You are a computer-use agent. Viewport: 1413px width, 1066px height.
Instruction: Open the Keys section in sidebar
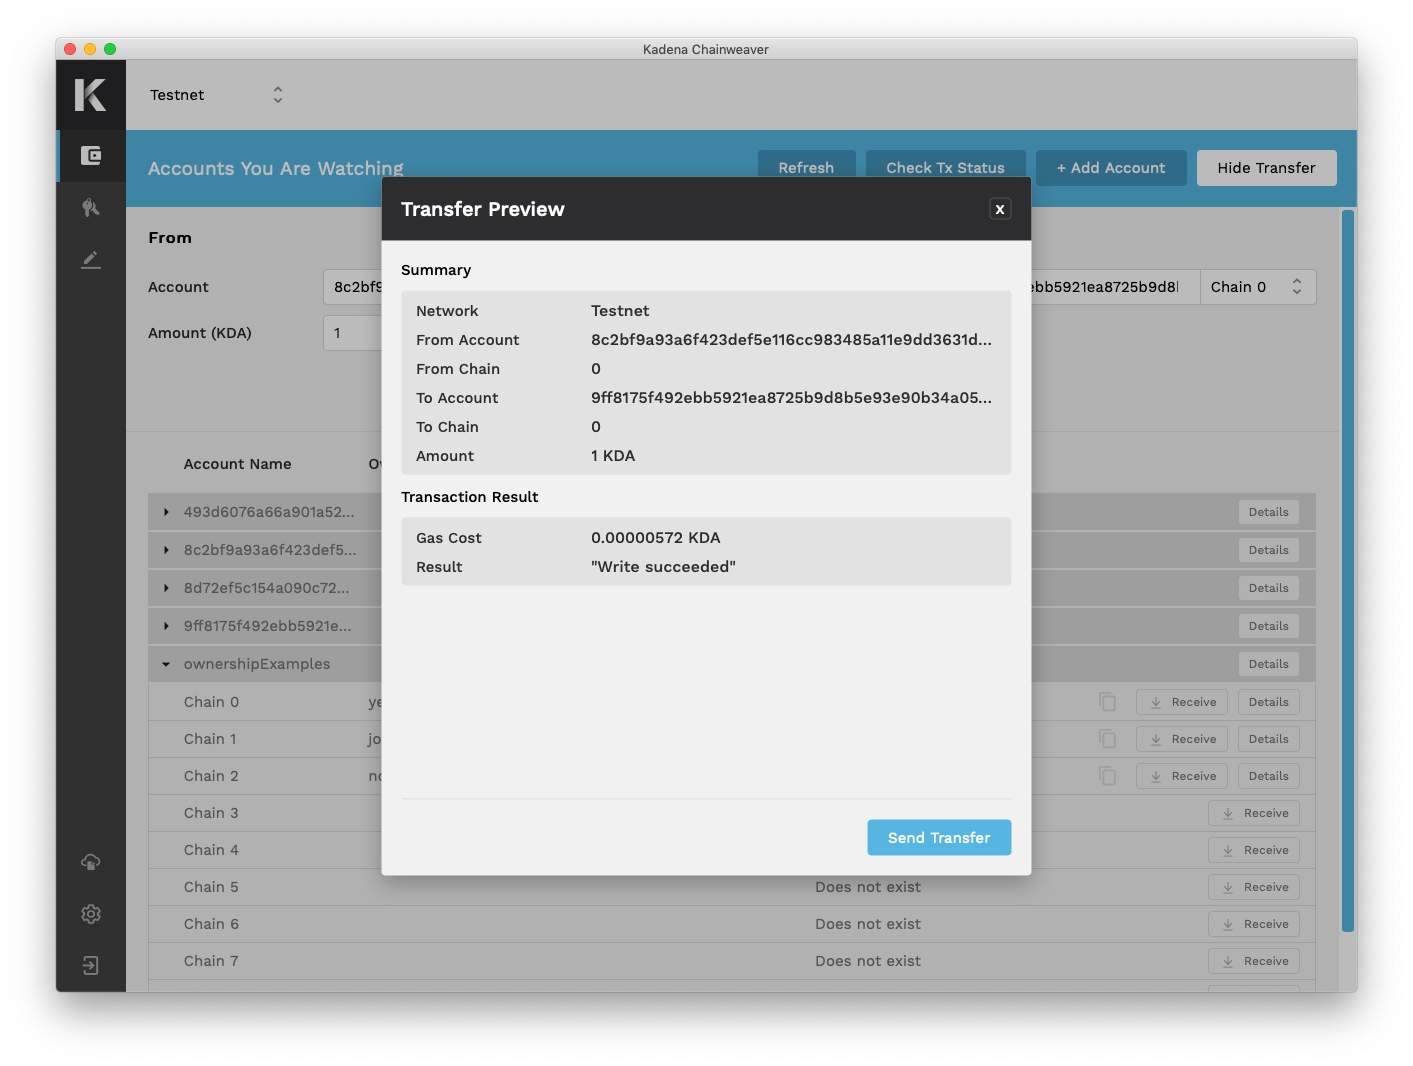click(x=91, y=208)
